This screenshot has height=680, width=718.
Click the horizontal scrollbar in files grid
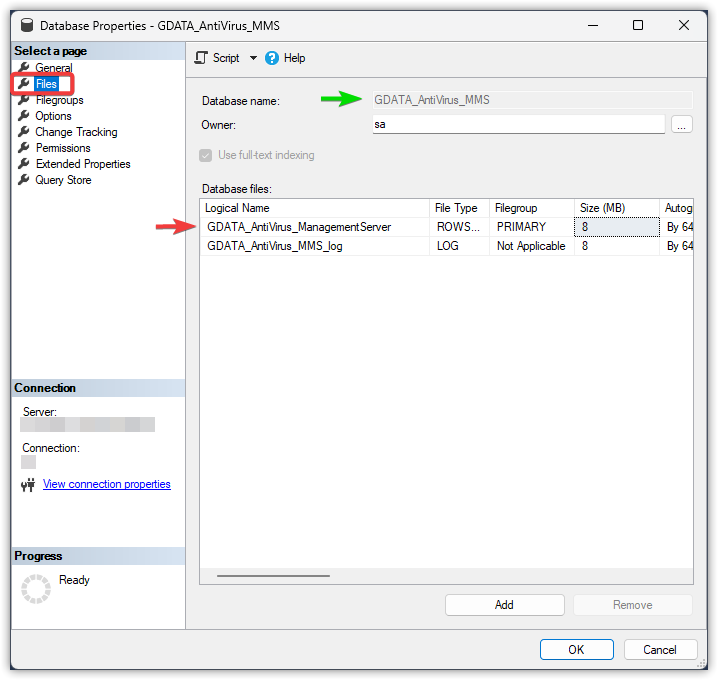tap(273, 576)
